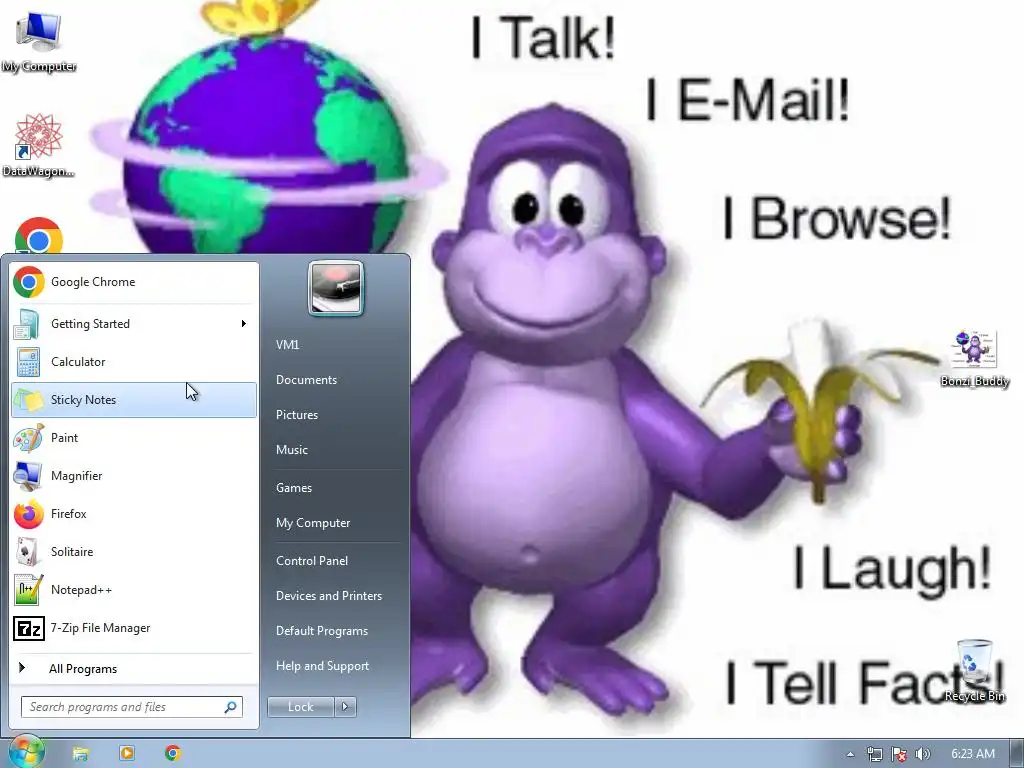Viewport: 1024px width, 768px height.
Task: Expand the Getting Started submenu arrow
Action: [244, 324]
